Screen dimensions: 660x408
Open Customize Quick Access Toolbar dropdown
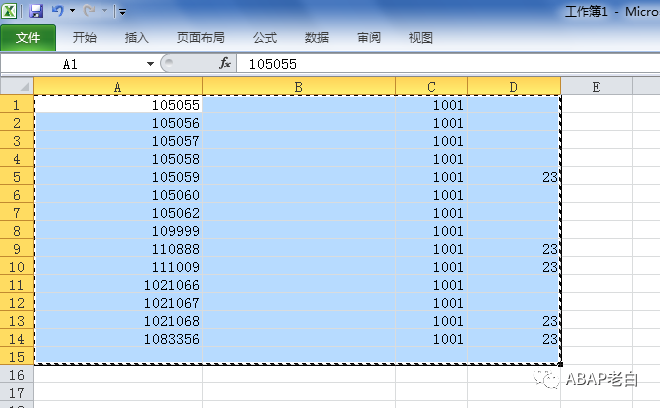tap(122, 12)
